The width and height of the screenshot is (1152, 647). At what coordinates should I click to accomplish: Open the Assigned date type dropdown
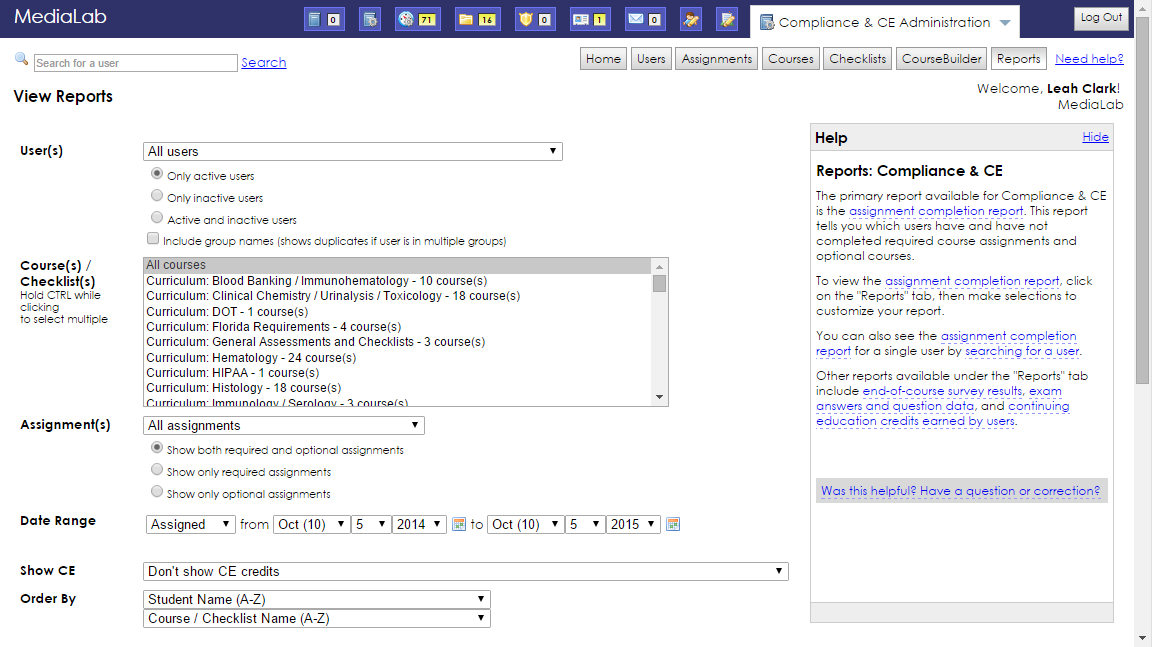(x=190, y=524)
